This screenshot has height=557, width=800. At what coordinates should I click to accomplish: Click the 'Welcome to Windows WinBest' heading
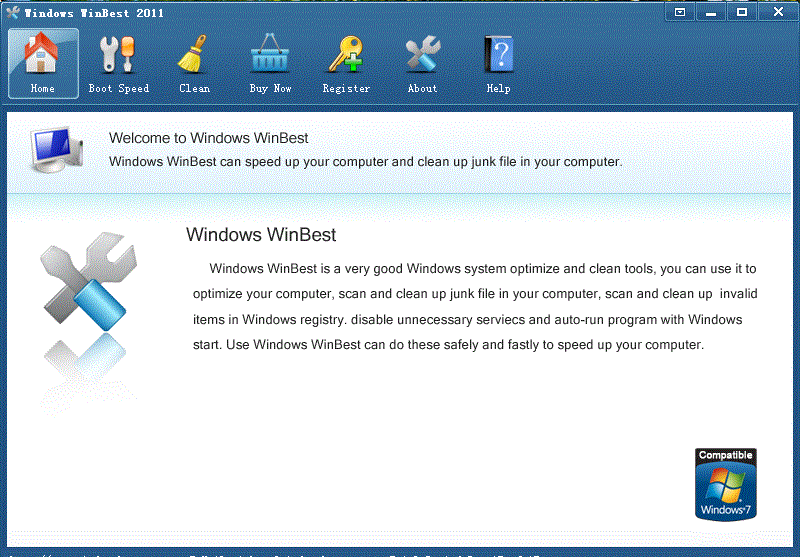[x=208, y=138]
